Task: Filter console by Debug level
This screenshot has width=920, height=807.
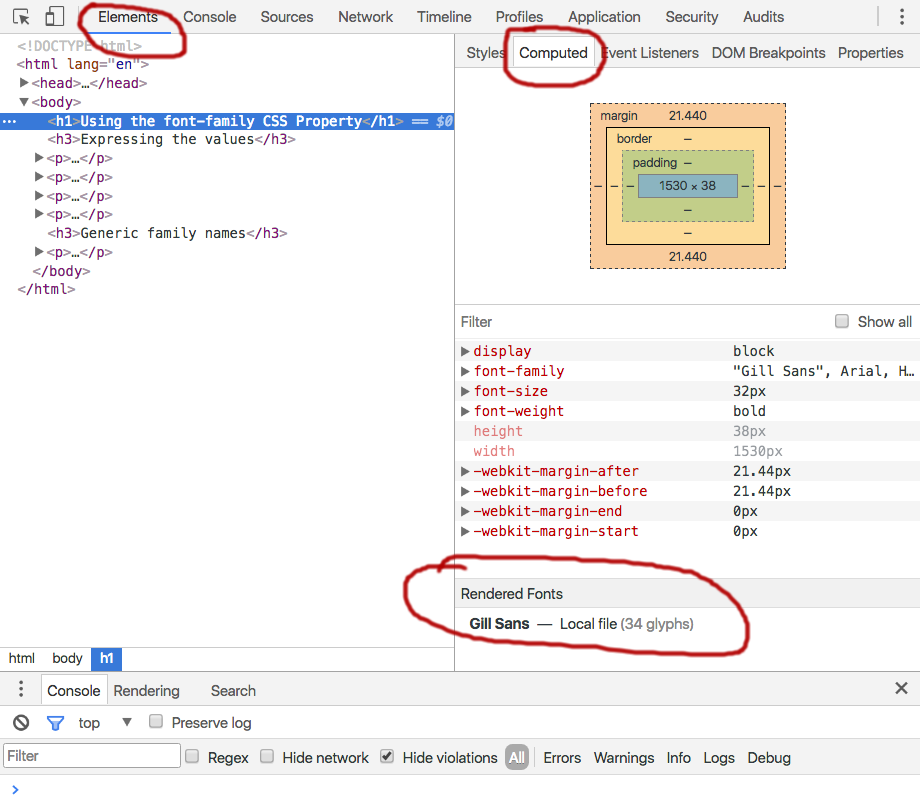Action: (769, 758)
